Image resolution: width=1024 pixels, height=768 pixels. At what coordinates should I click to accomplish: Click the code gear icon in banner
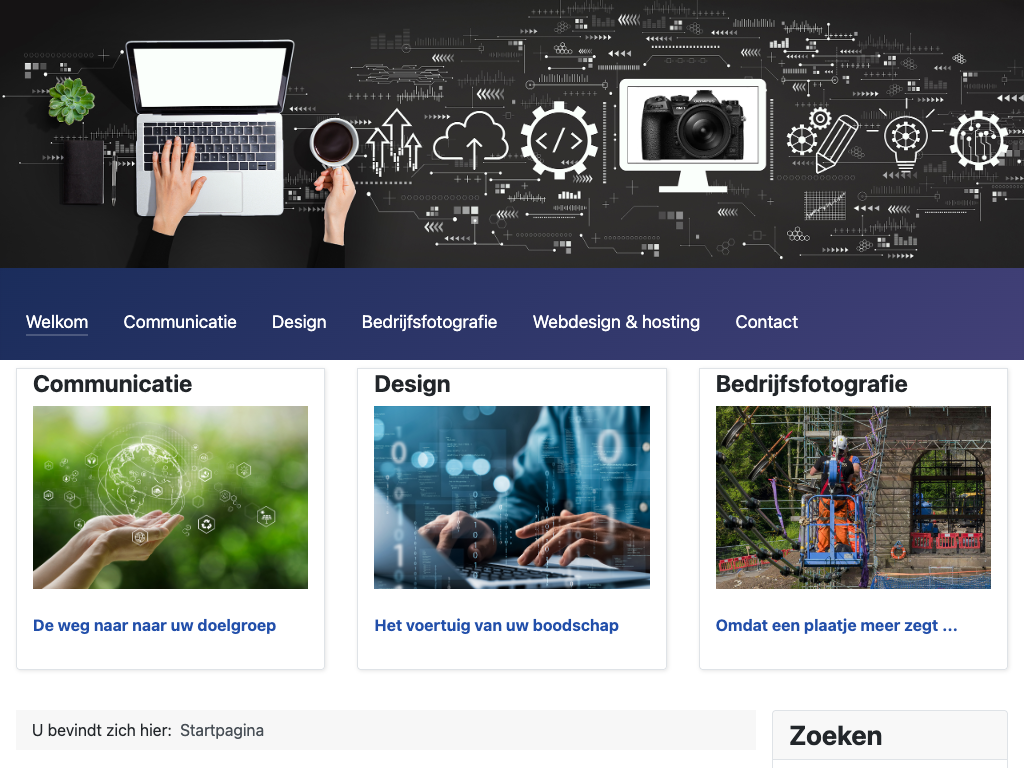coord(559,140)
